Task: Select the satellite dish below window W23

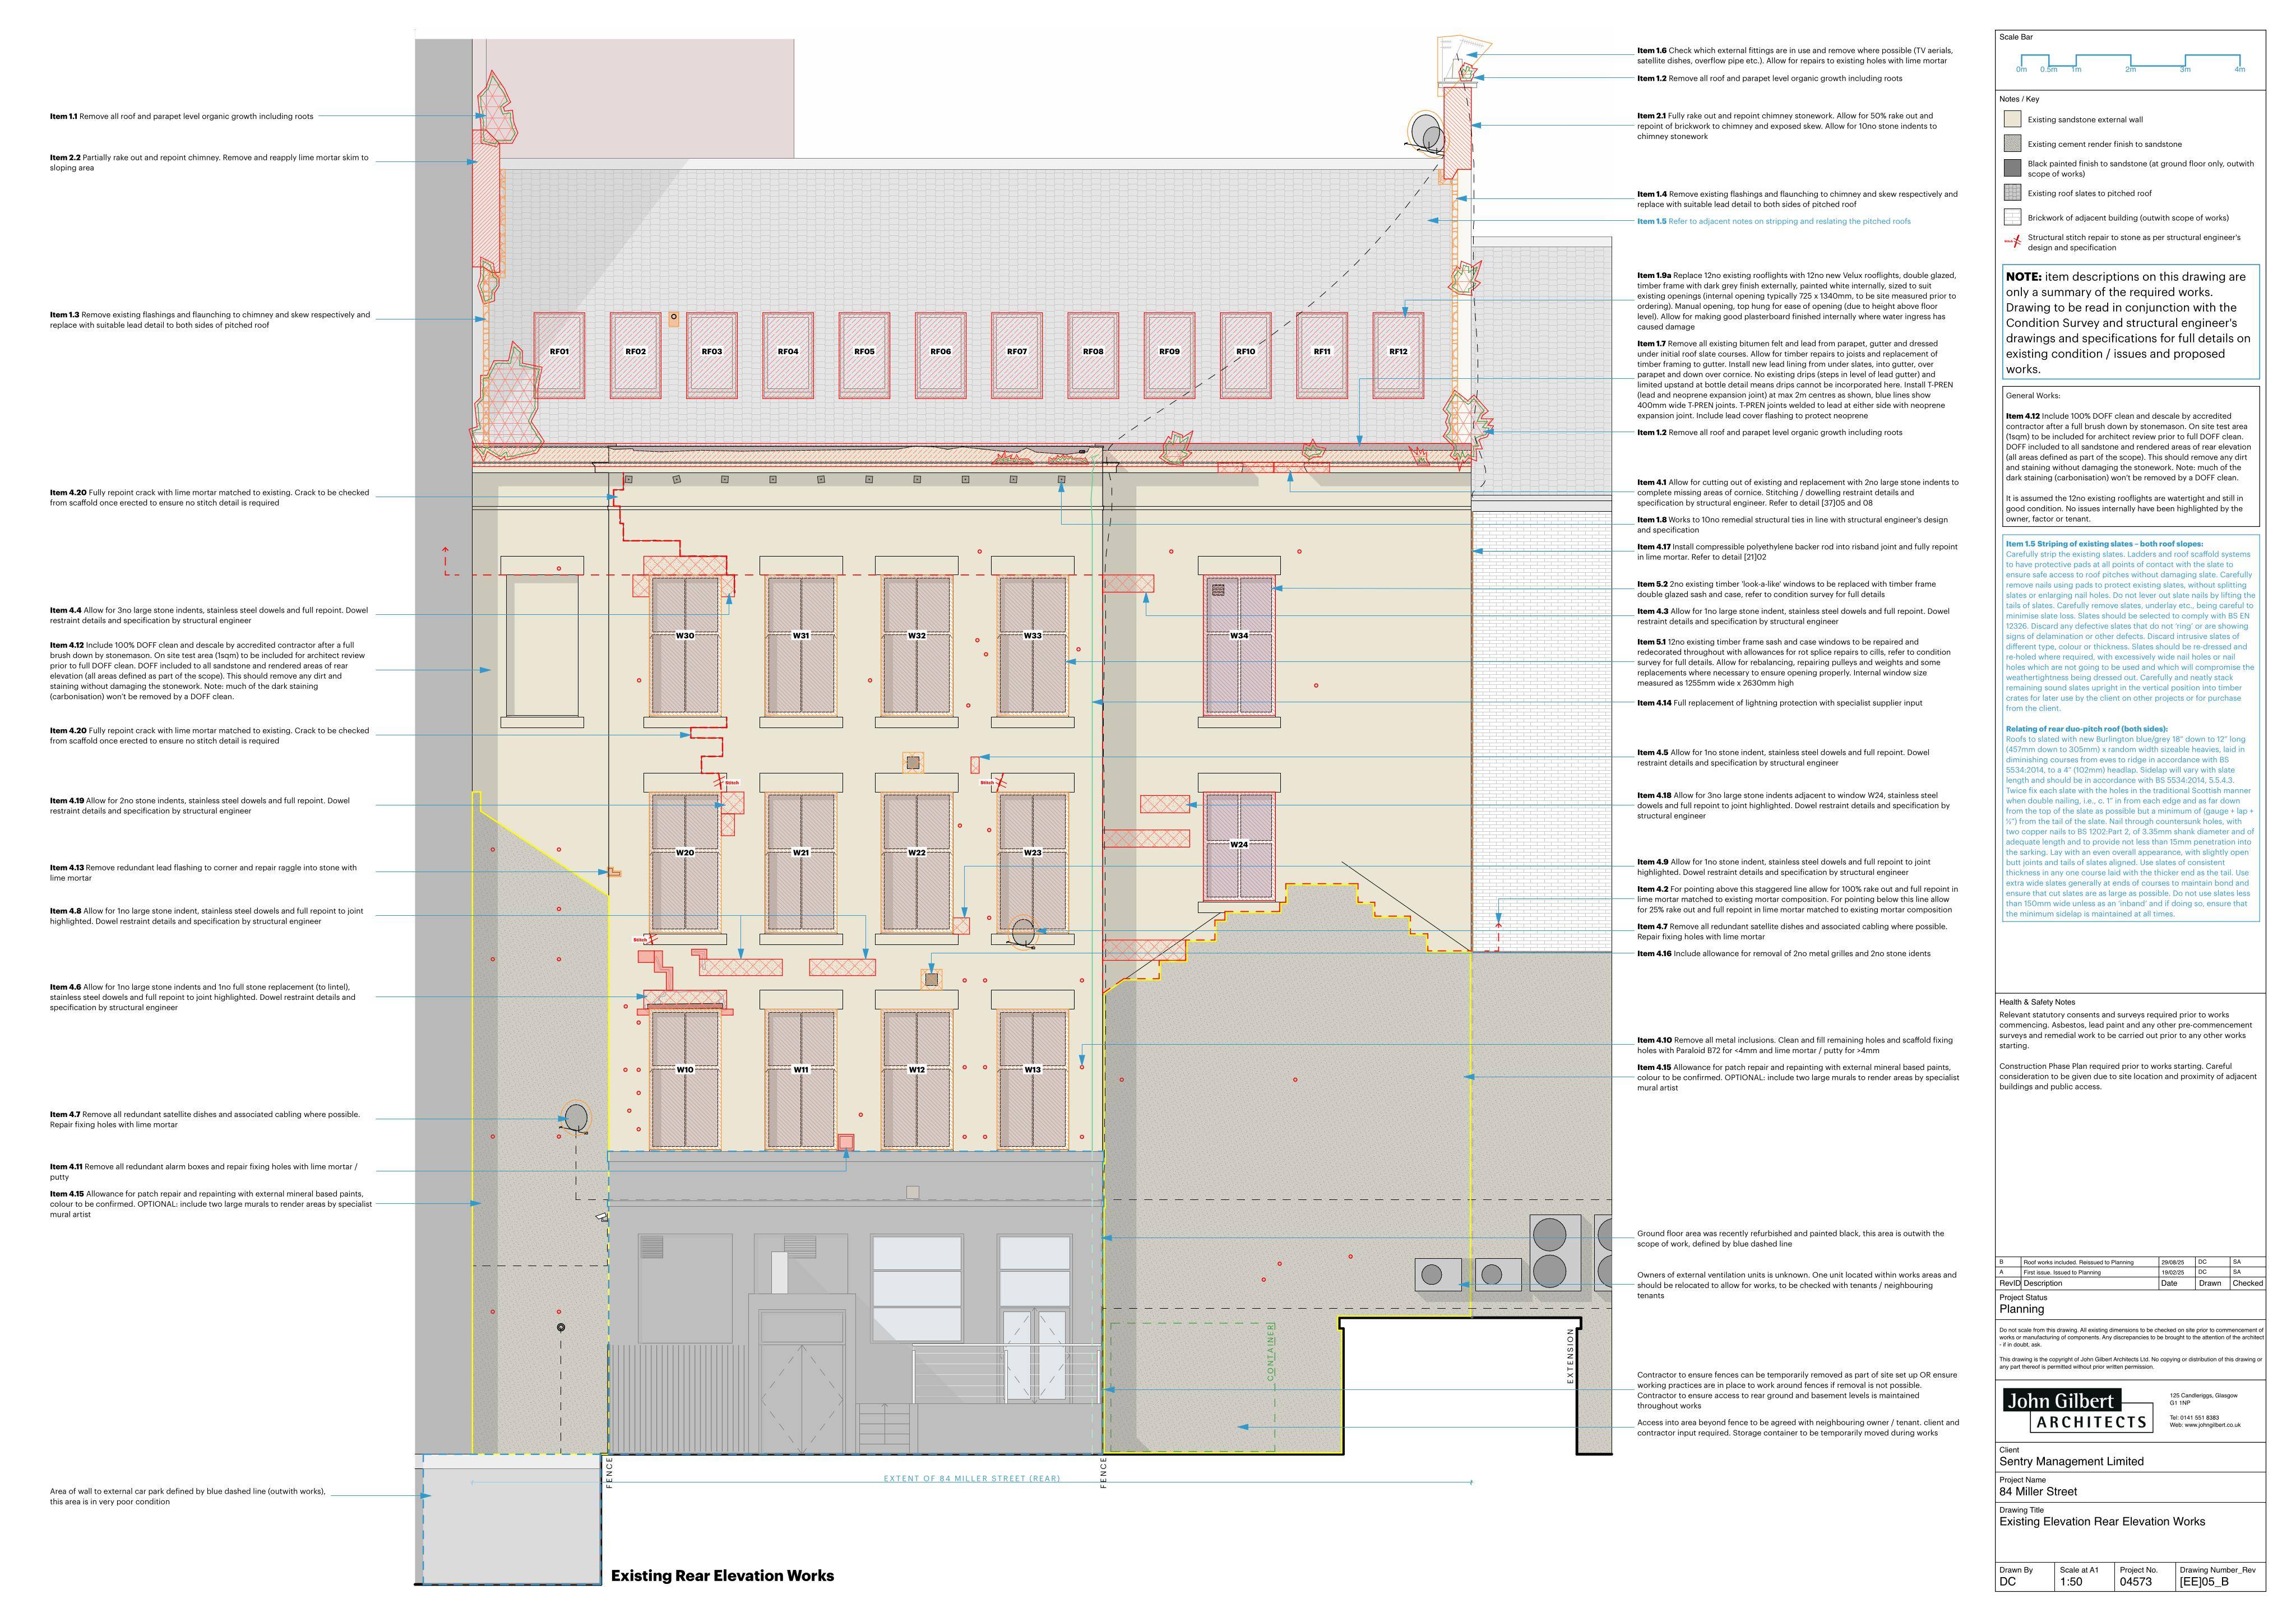Action: click(x=1023, y=933)
